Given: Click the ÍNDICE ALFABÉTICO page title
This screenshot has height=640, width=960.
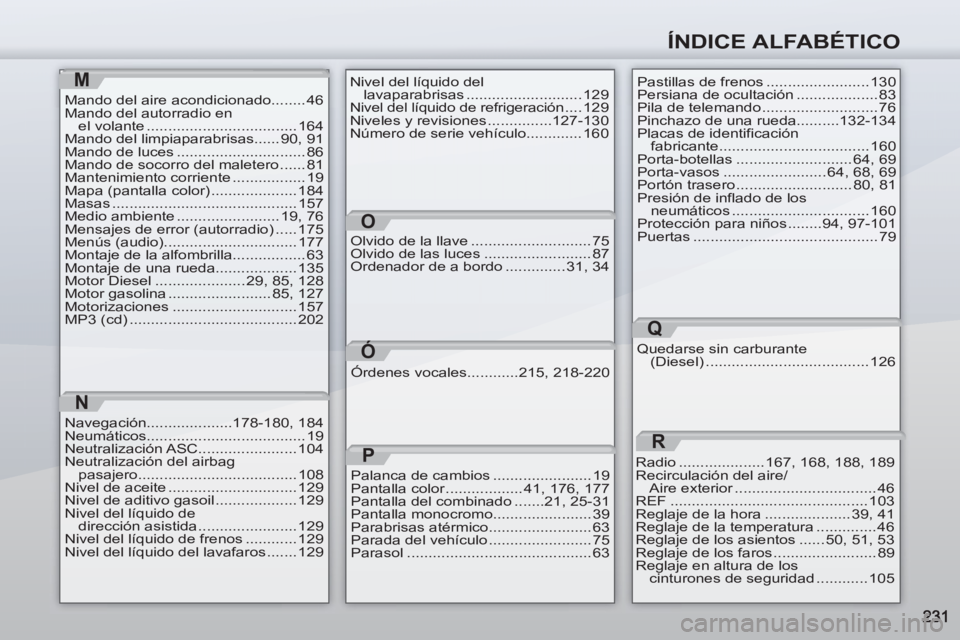Looking at the screenshot, I should [x=784, y=41].
